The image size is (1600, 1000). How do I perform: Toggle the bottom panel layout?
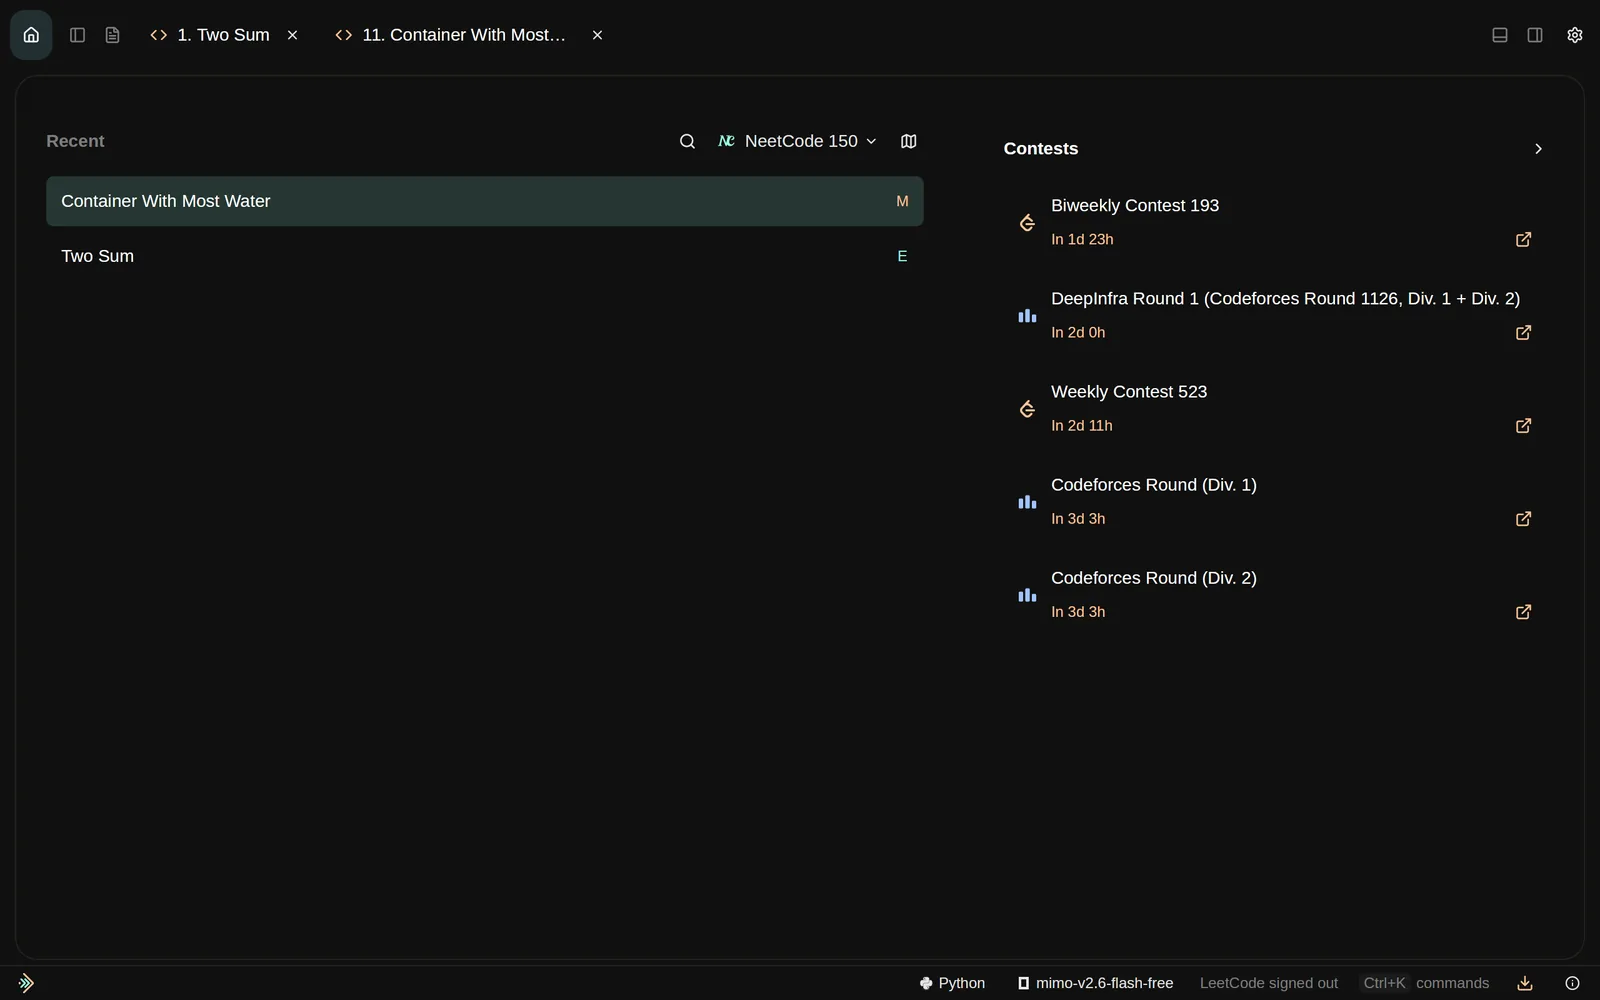click(x=1500, y=35)
